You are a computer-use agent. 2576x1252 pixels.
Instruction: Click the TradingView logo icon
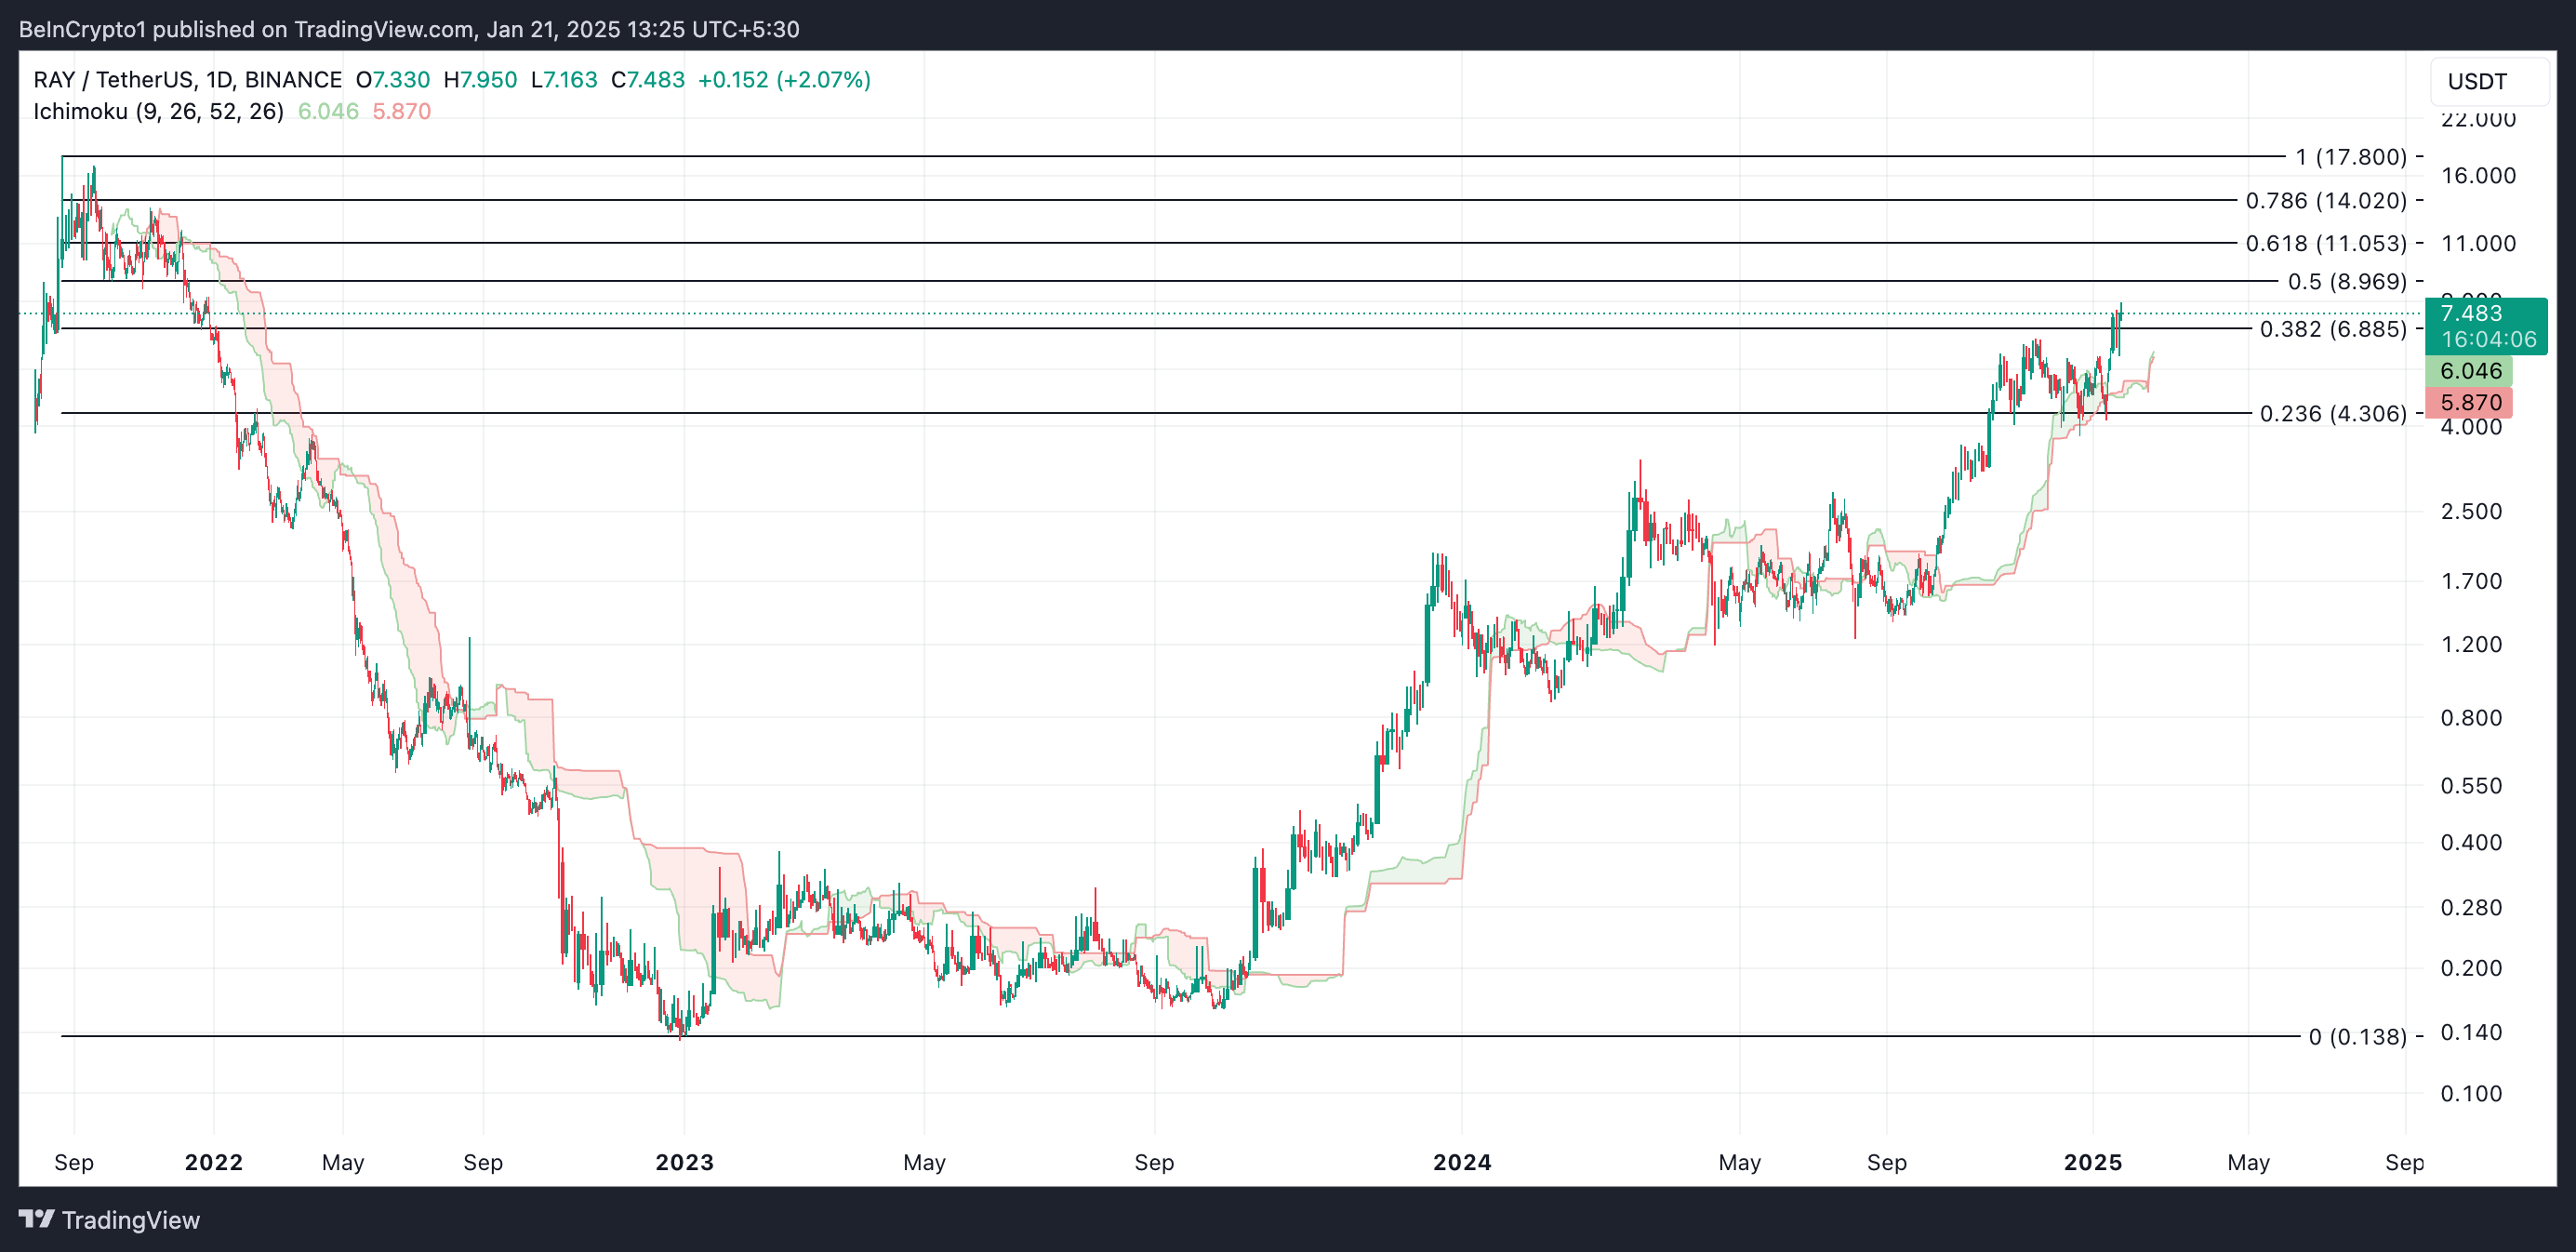pyautogui.click(x=37, y=1219)
